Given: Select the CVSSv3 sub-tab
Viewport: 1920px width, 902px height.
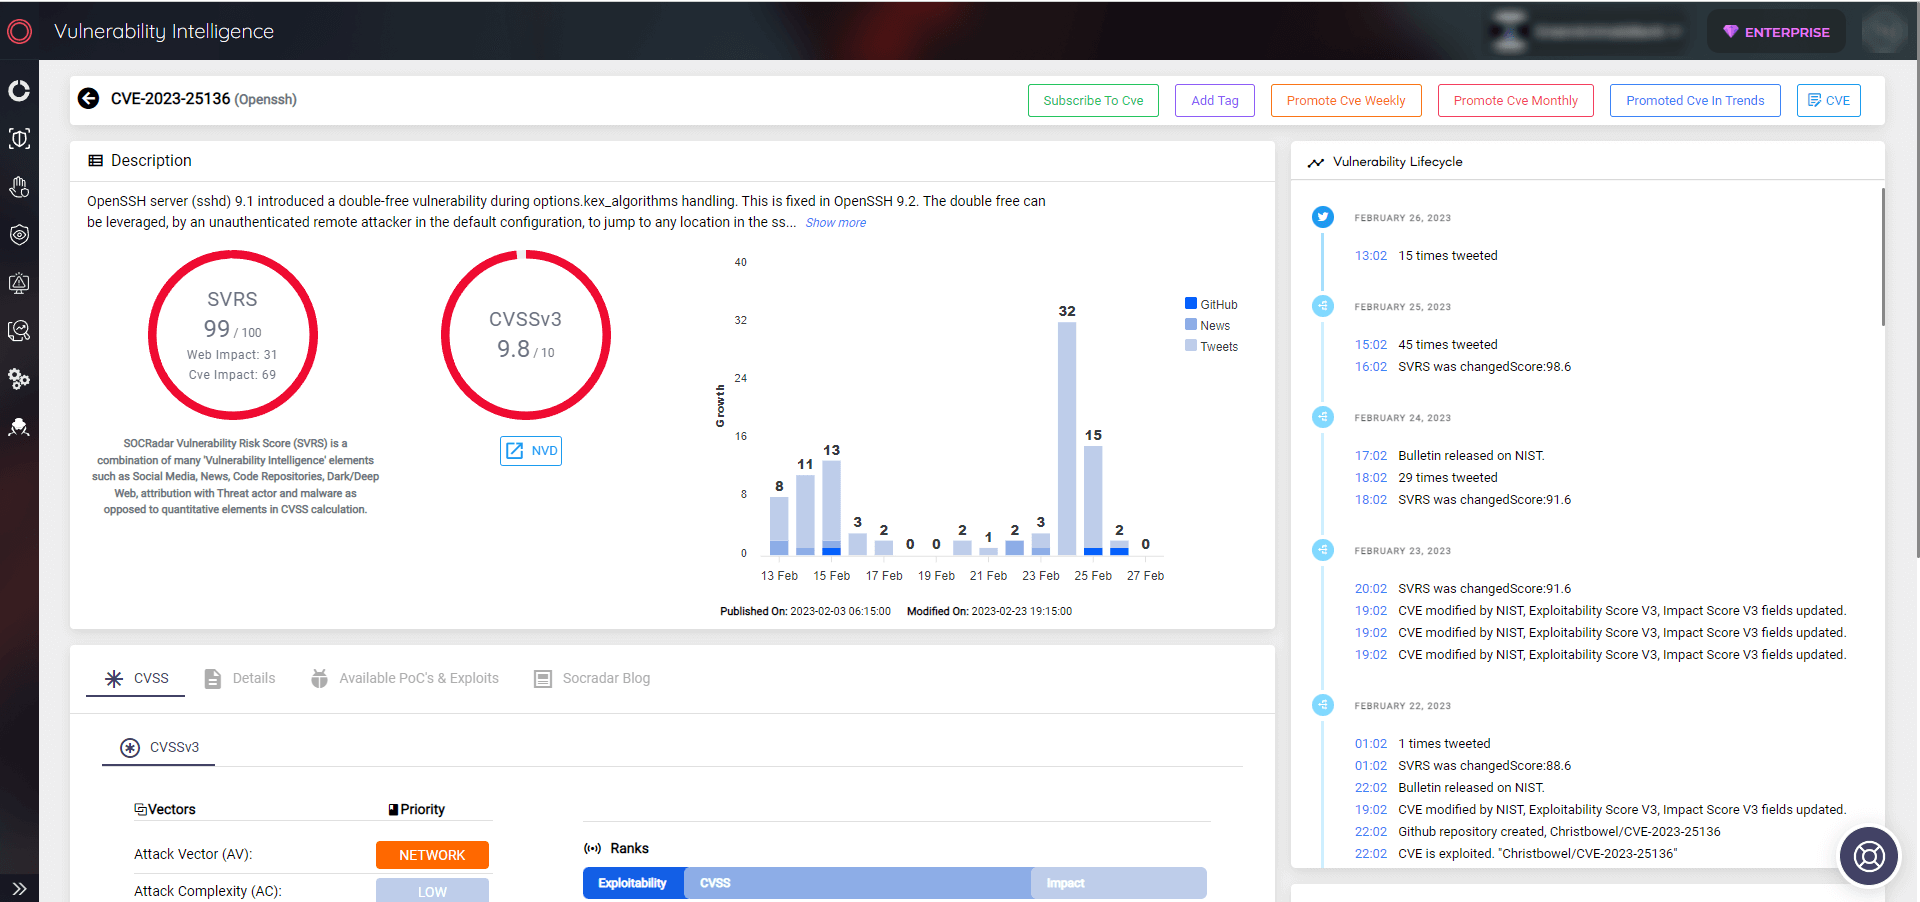Looking at the screenshot, I should 159,747.
